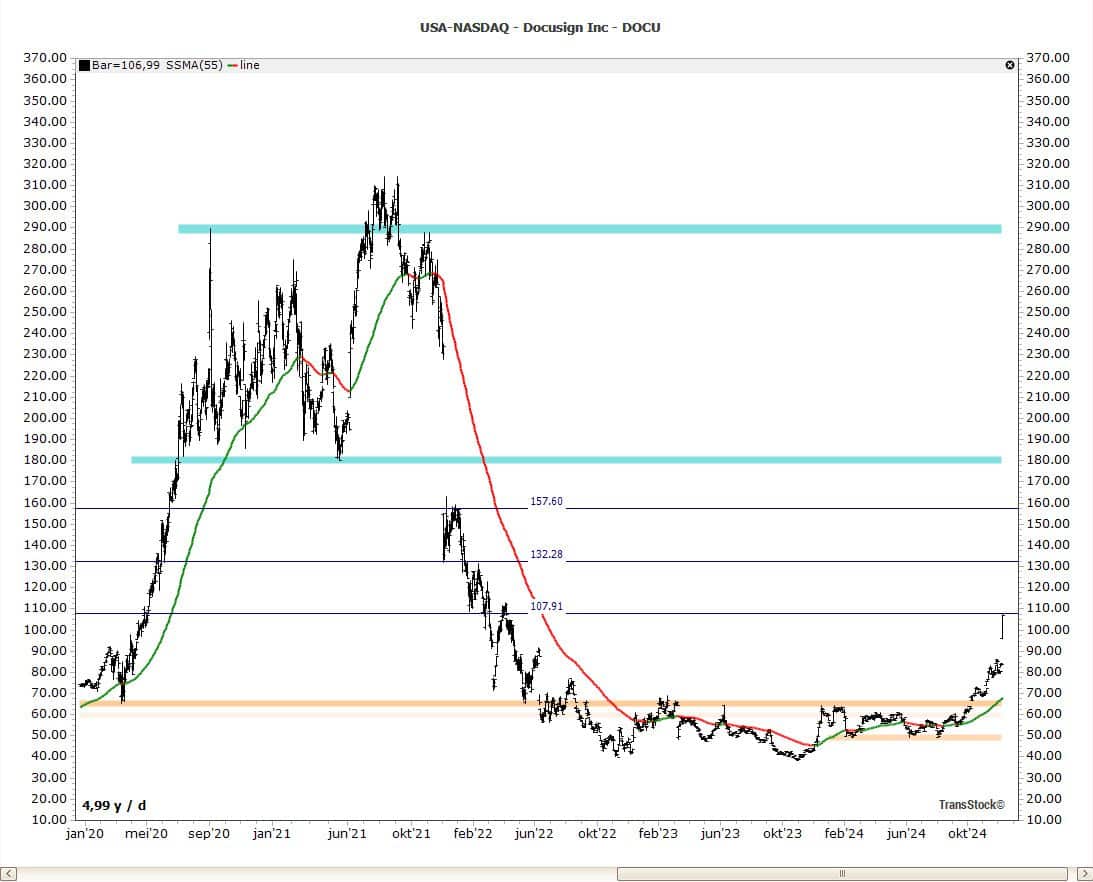1093x882 pixels.
Task: Click the 132.28 level label
Action: pos(546,554)
